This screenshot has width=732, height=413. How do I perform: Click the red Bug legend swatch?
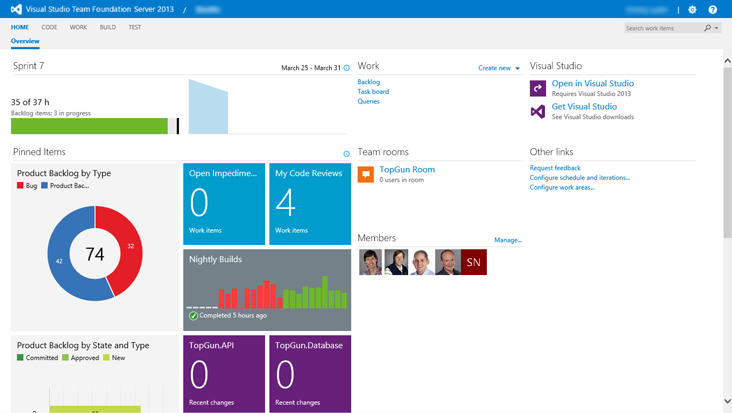coord(20,185)
